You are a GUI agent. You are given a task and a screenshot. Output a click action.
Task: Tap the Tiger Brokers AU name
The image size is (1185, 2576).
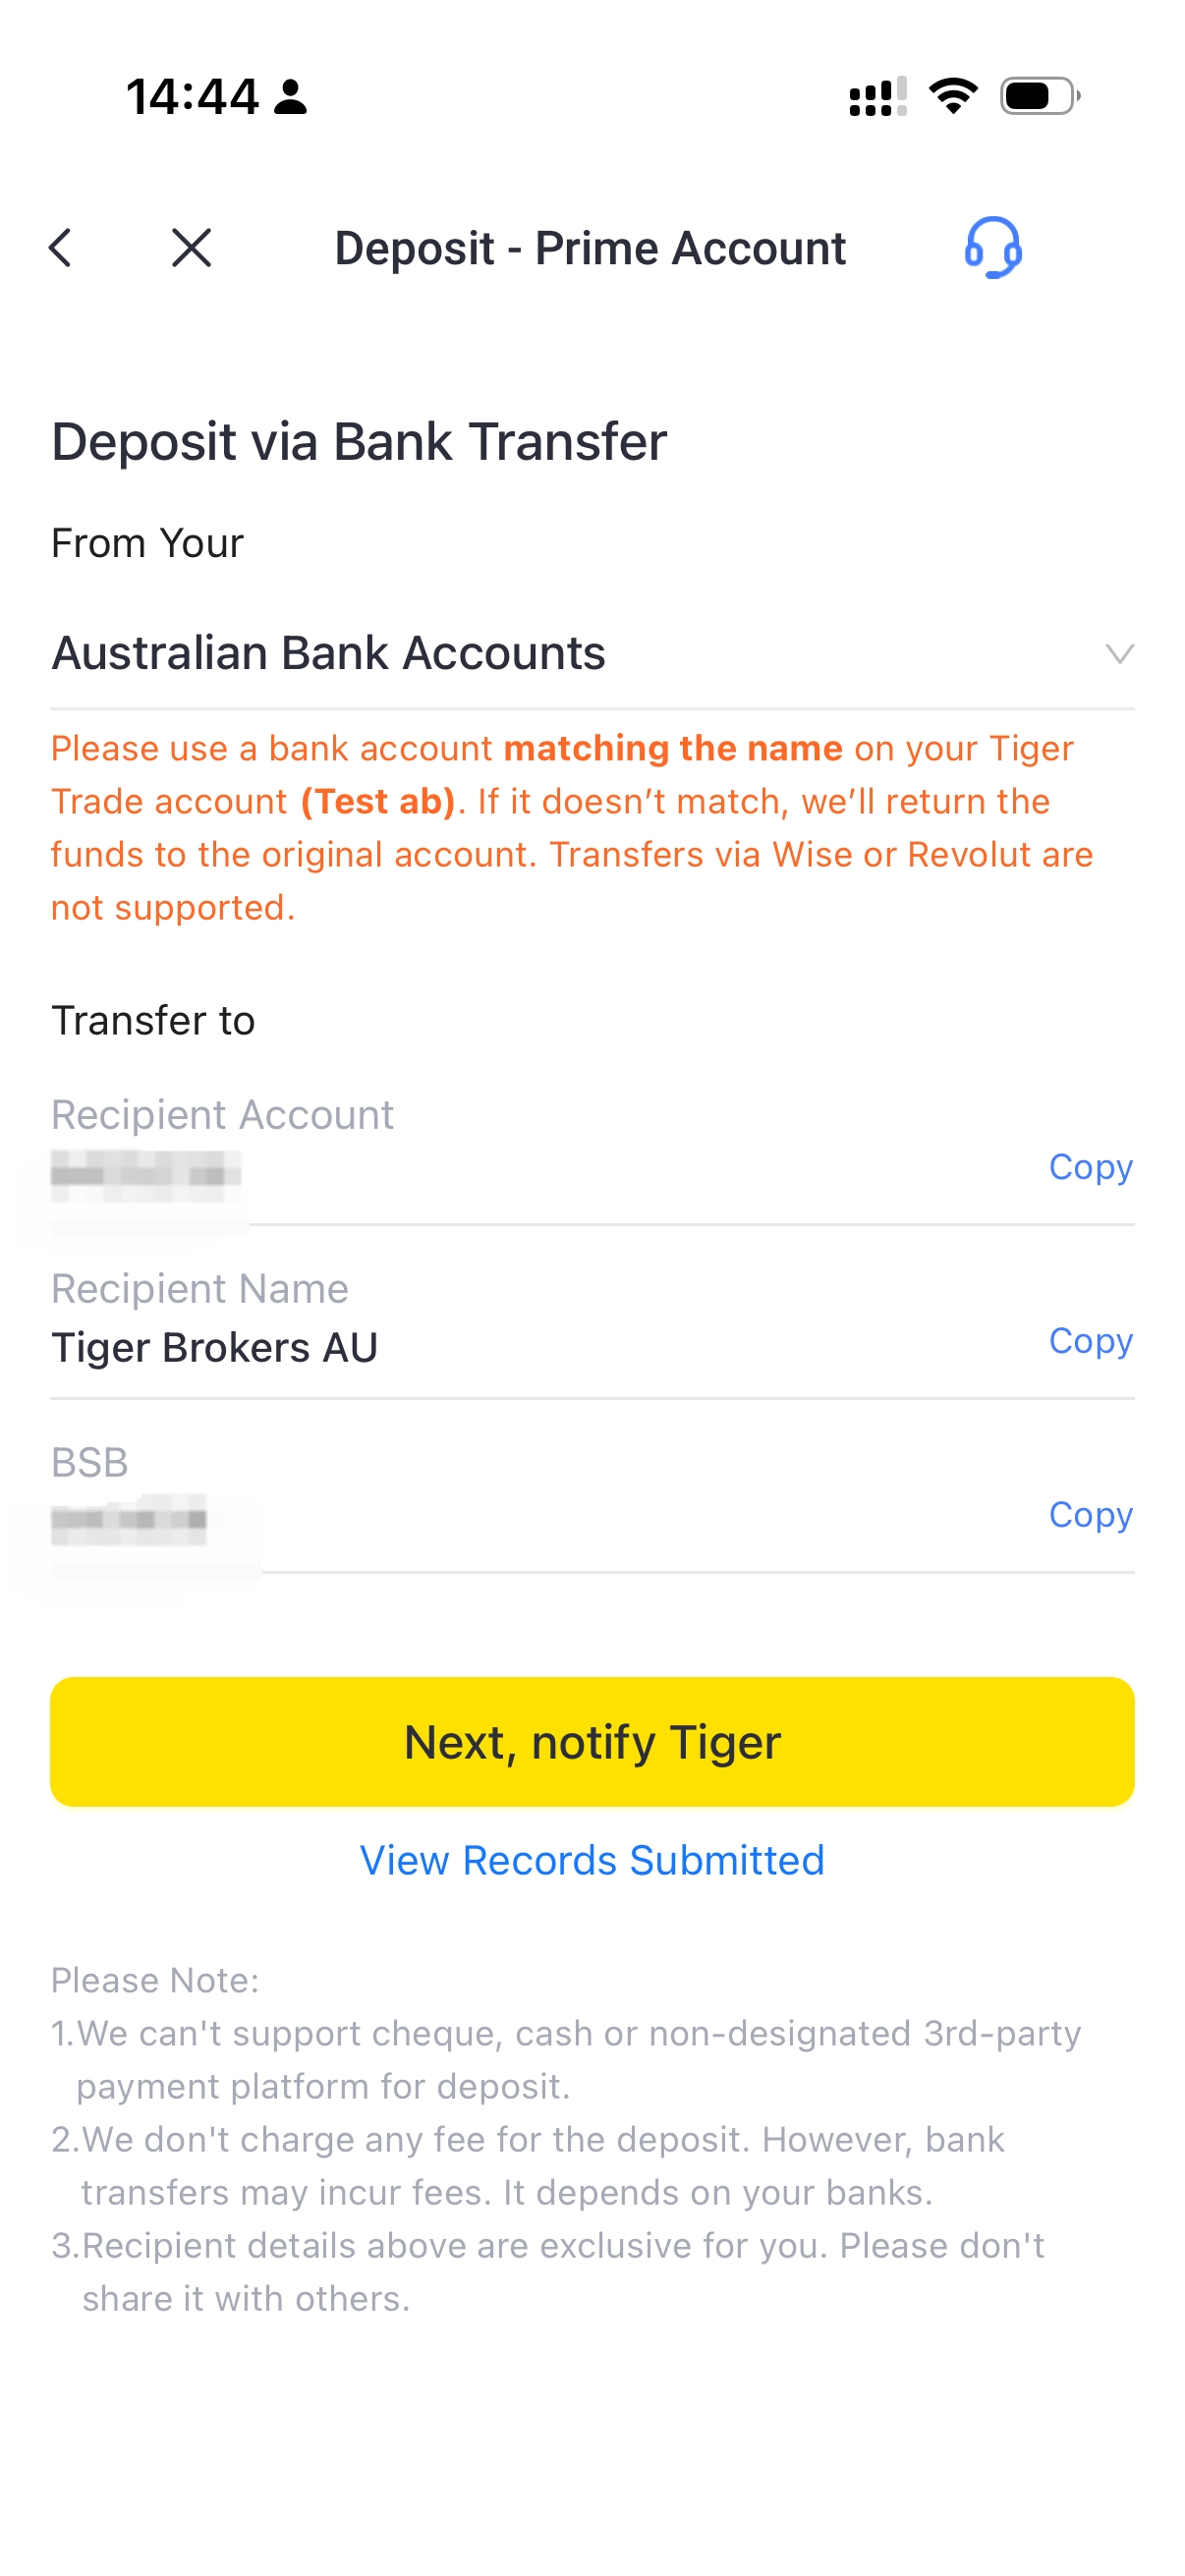(x=214, y=1348)
